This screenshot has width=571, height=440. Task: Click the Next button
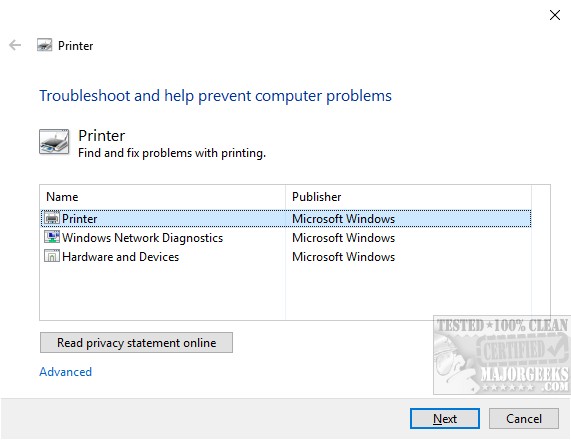(445, 419)
